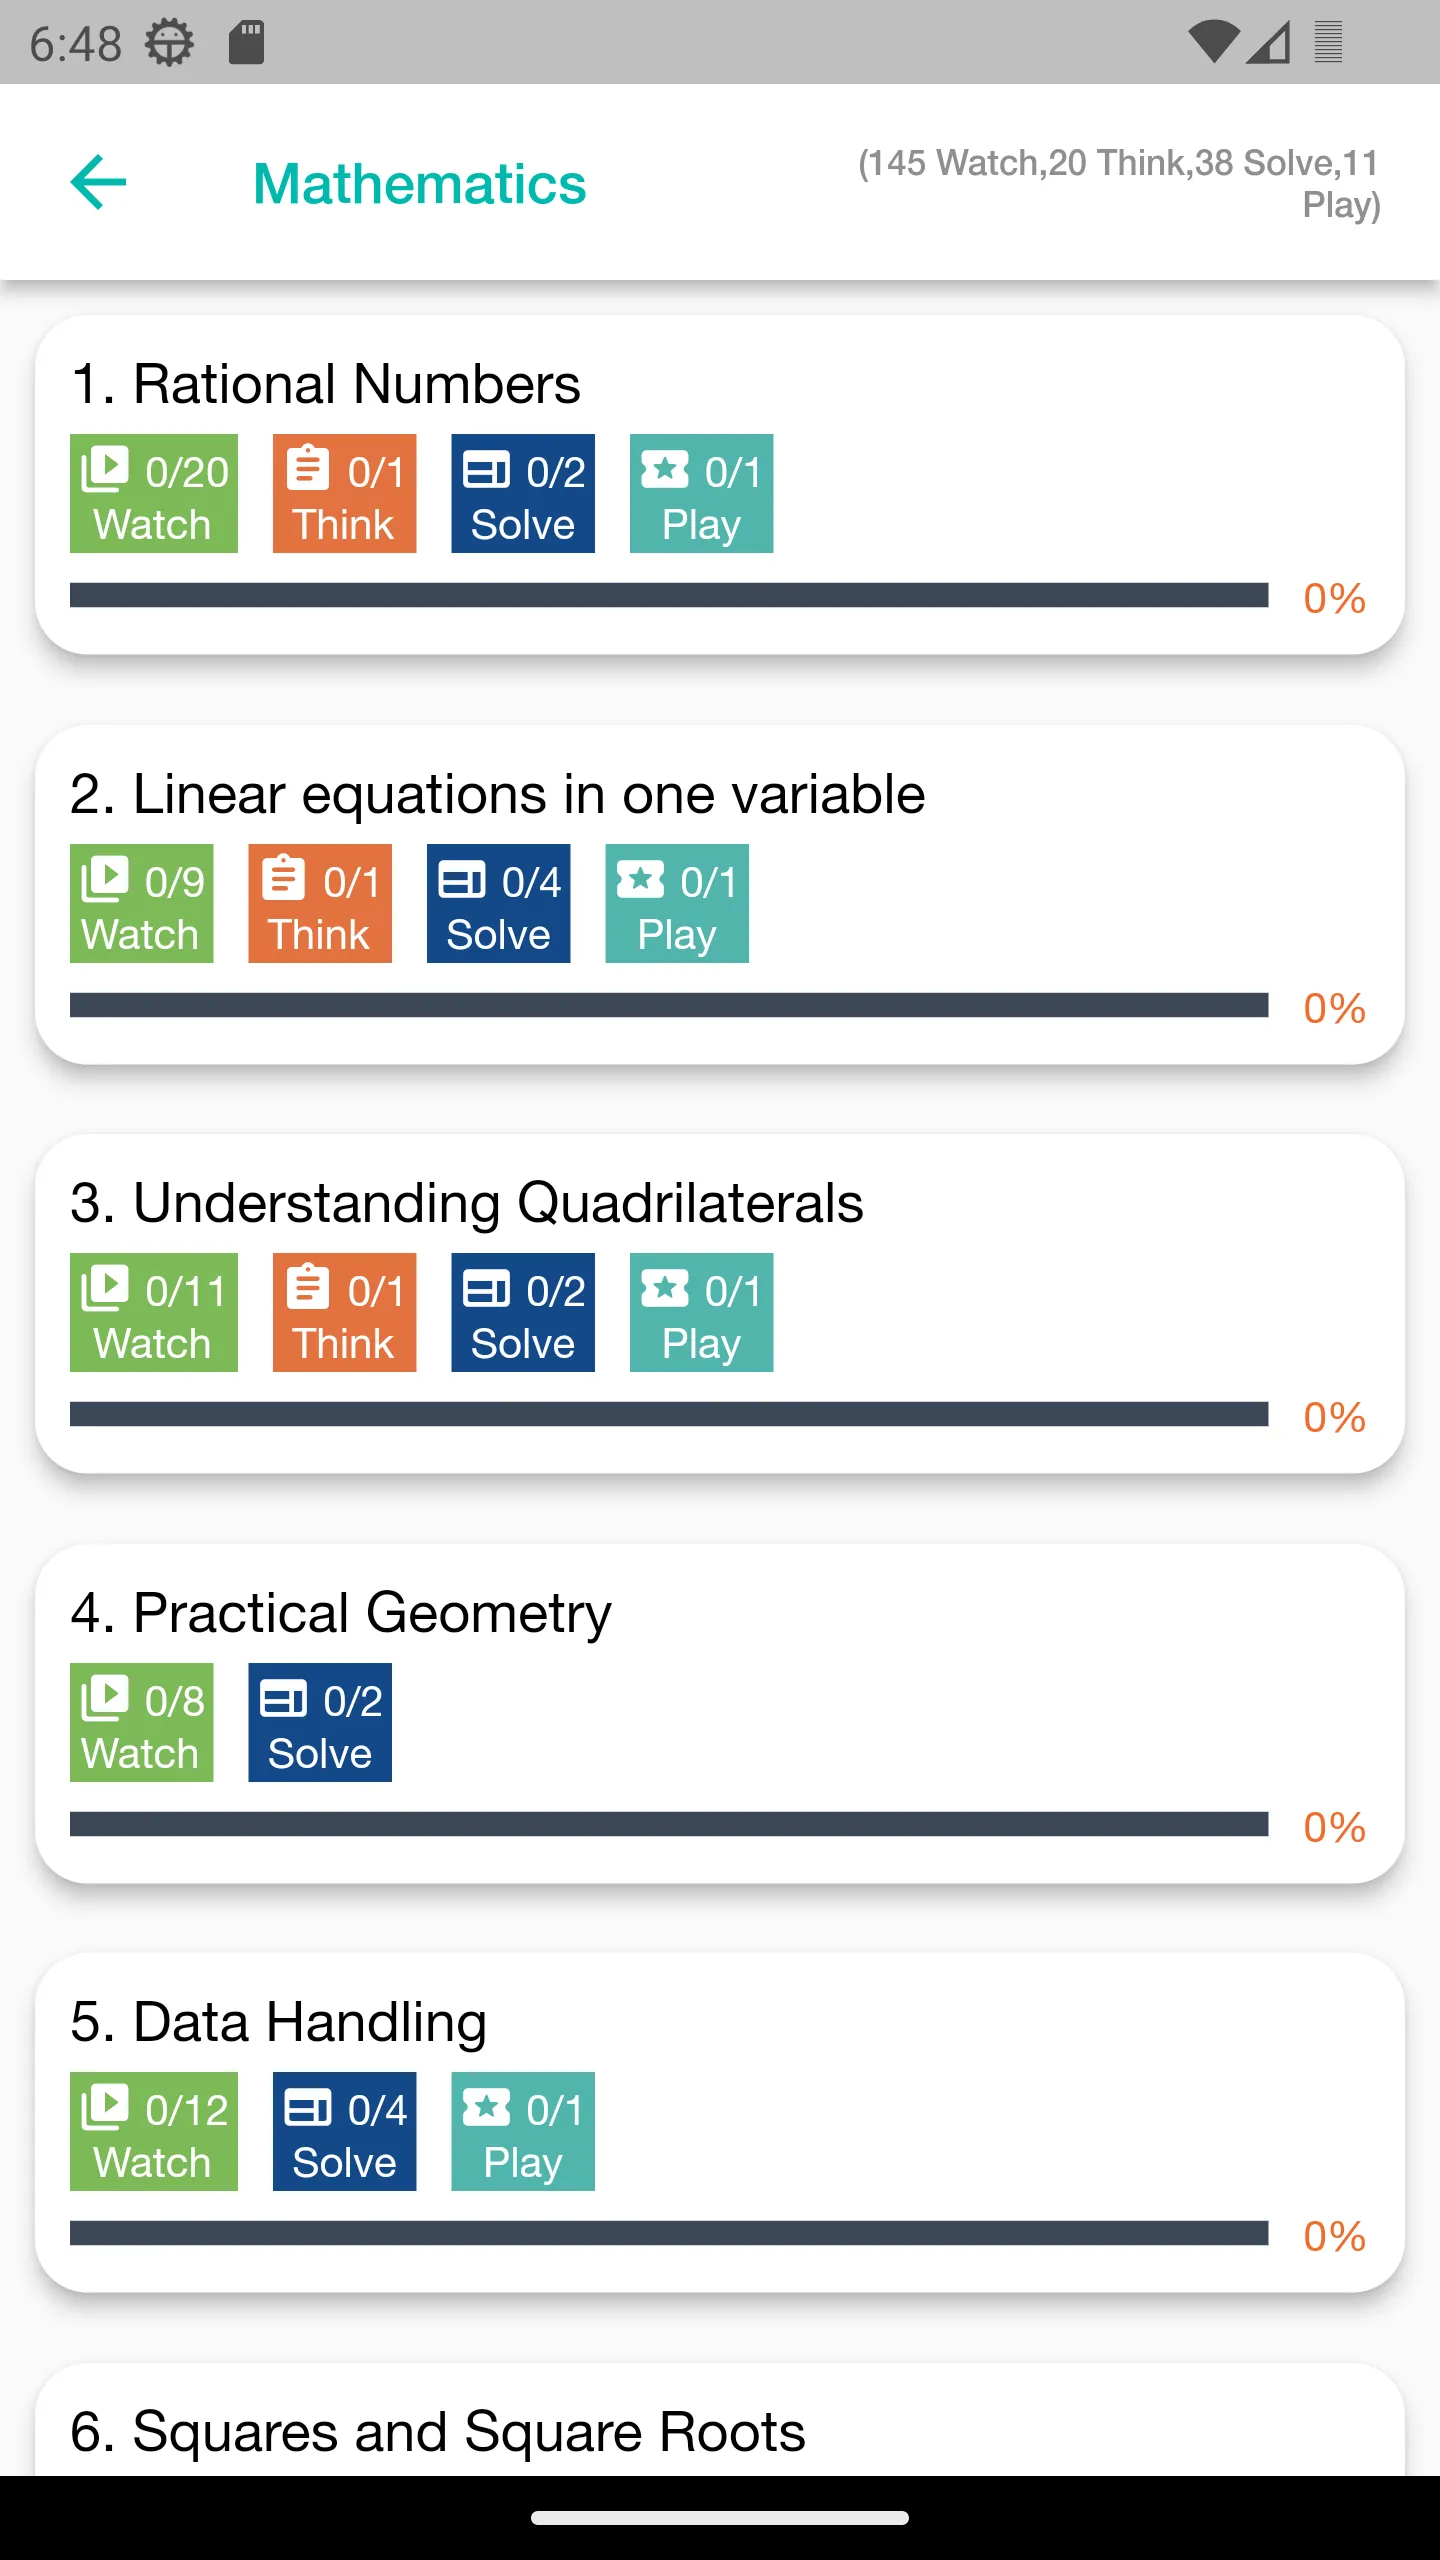Open Solve exercises for Linear equations chapter

pos(498,903)
